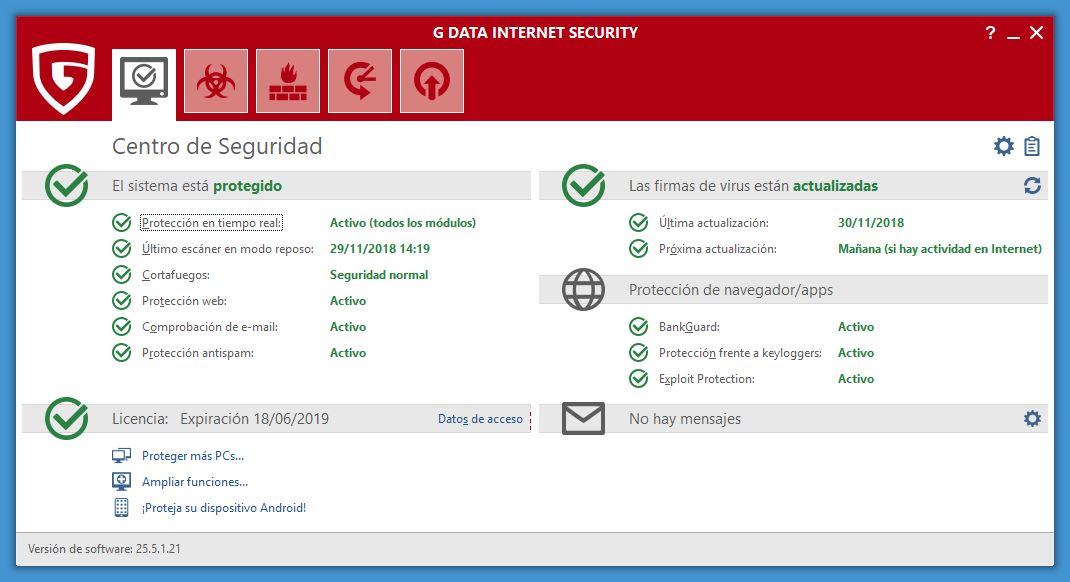This screenshot has width=1070, height=582.
Task: Open Protección antispam options
Action: click(x=198, y=353)
